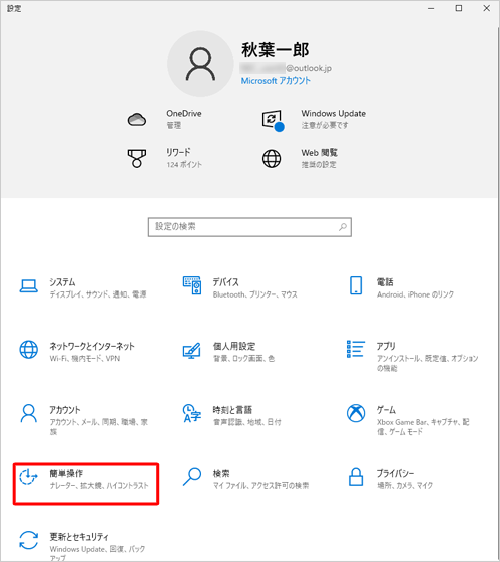
Task: Click '背景、ロック画面、色' description
Action: coord(244,358)
